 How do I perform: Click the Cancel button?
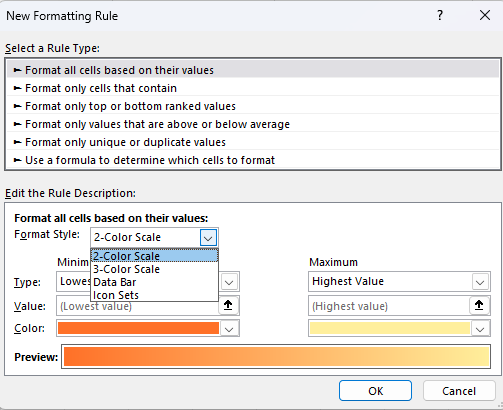(x=459, y=391)
